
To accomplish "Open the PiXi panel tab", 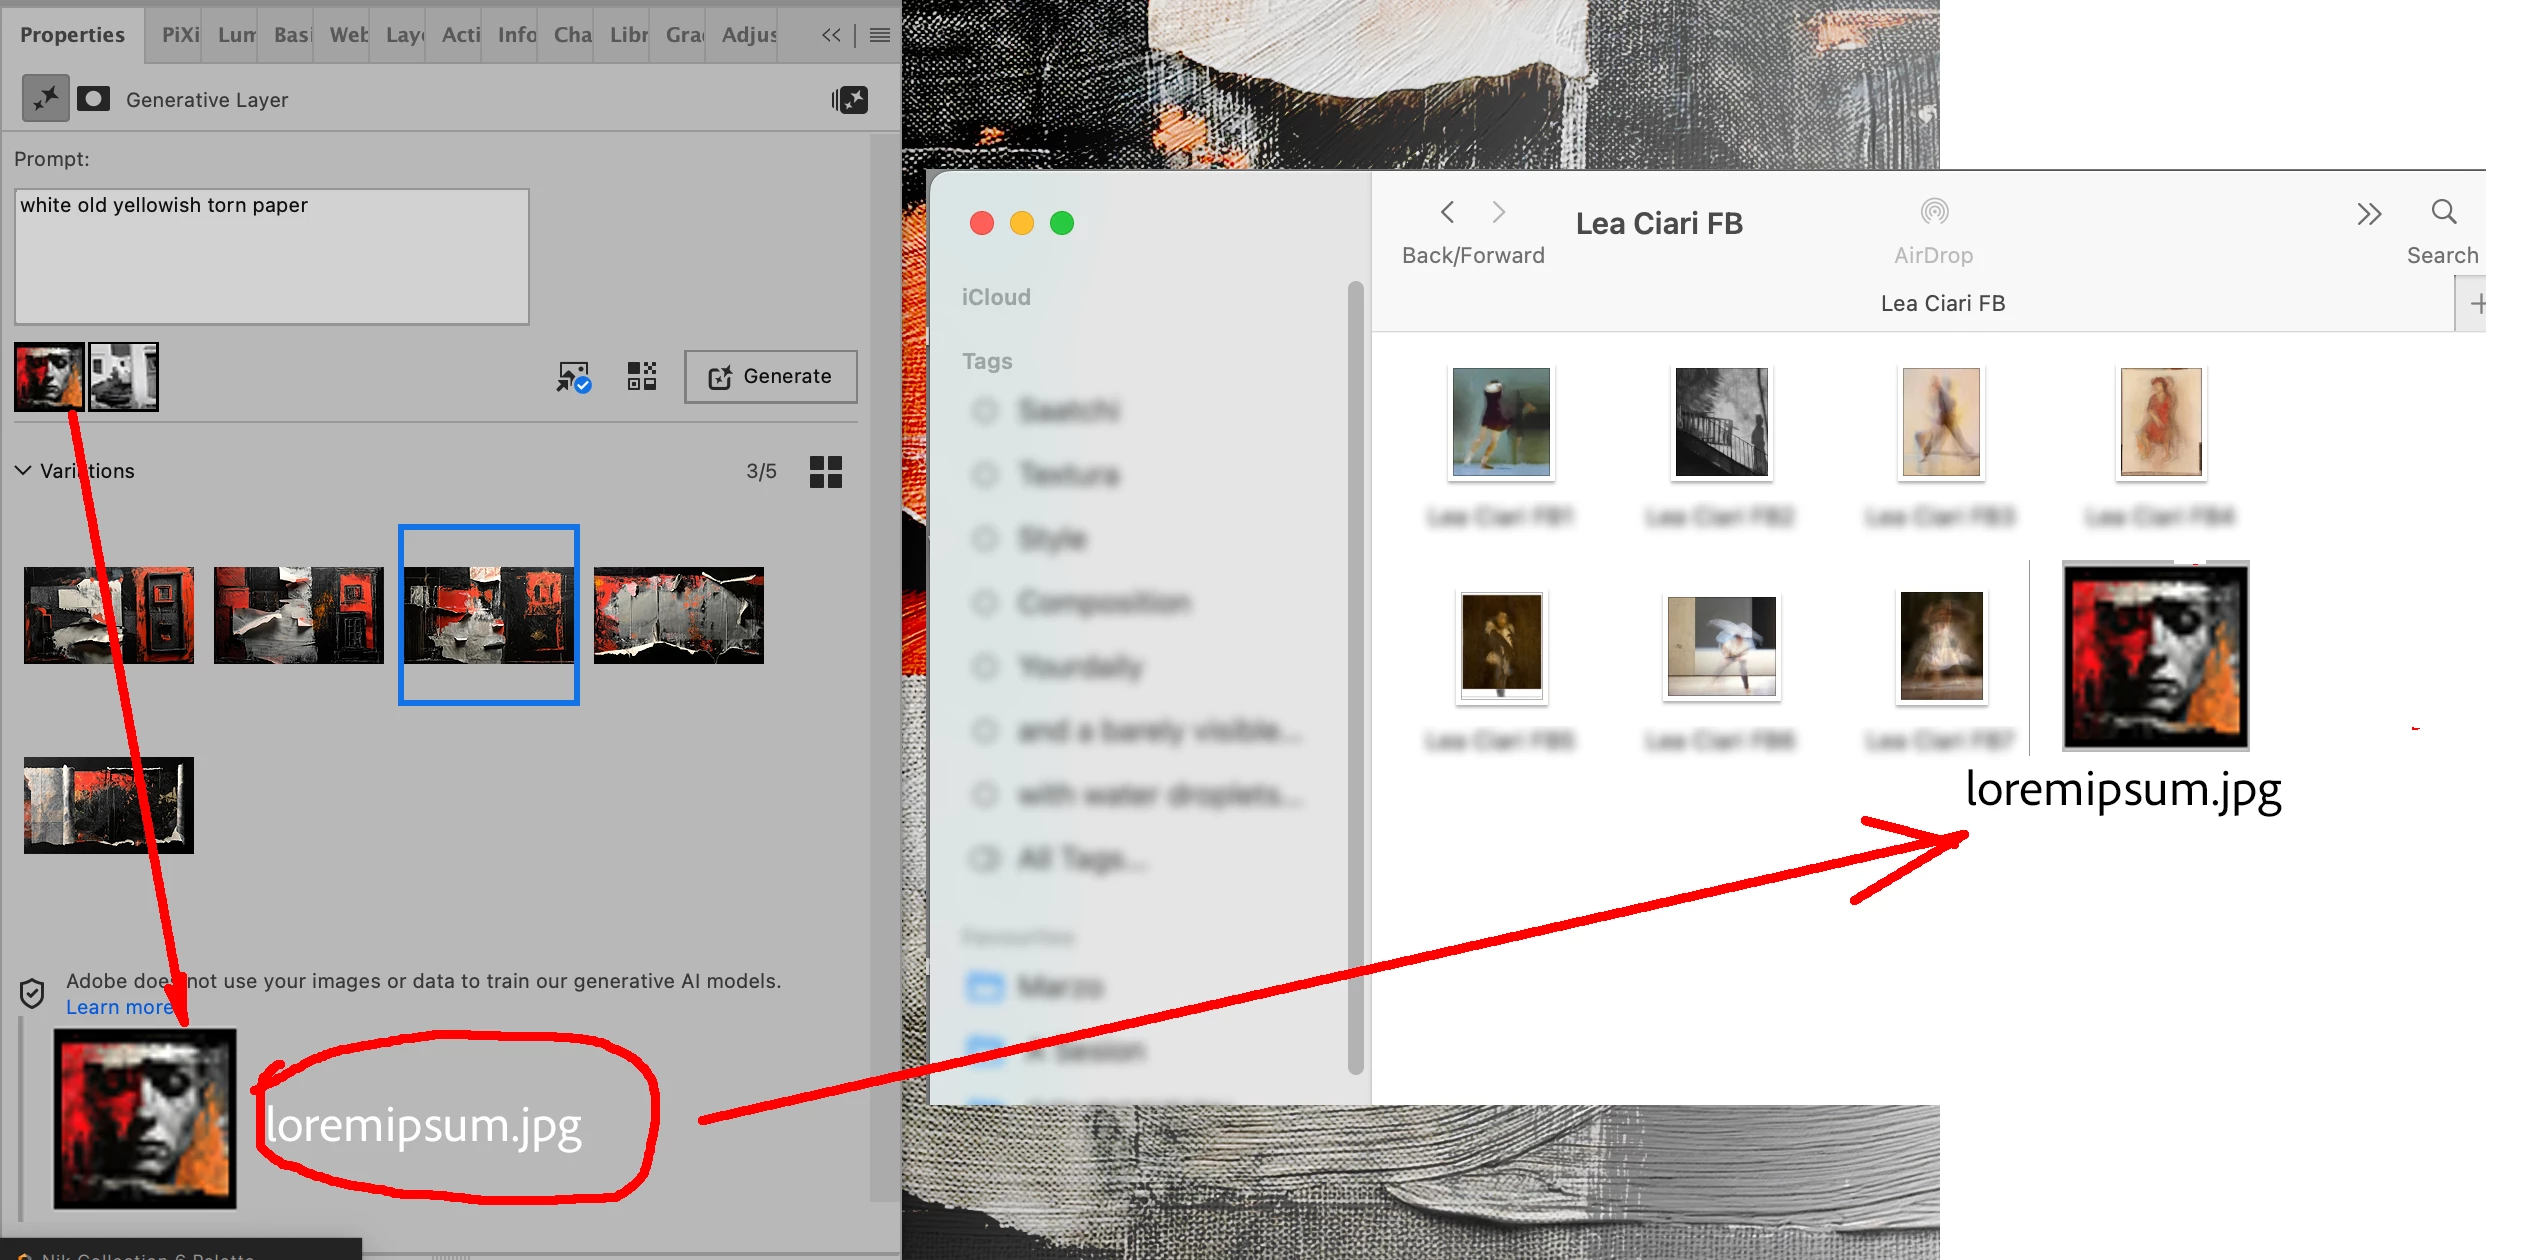I will click(181, 35).
